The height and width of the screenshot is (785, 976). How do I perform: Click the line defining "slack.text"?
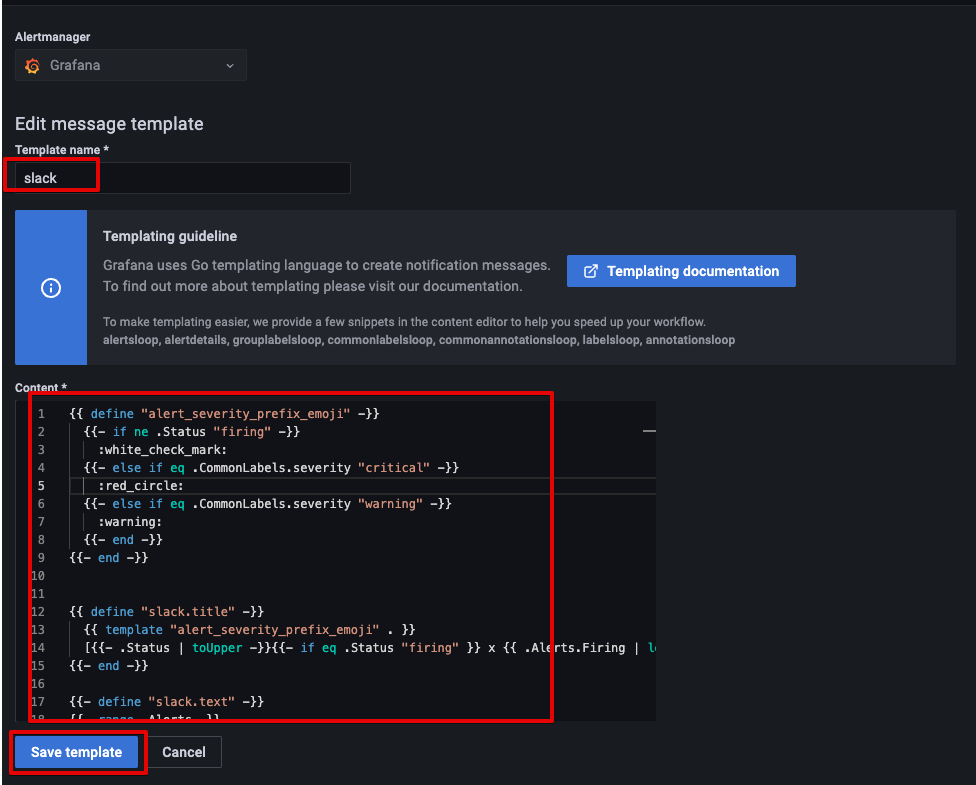(166, 702)
